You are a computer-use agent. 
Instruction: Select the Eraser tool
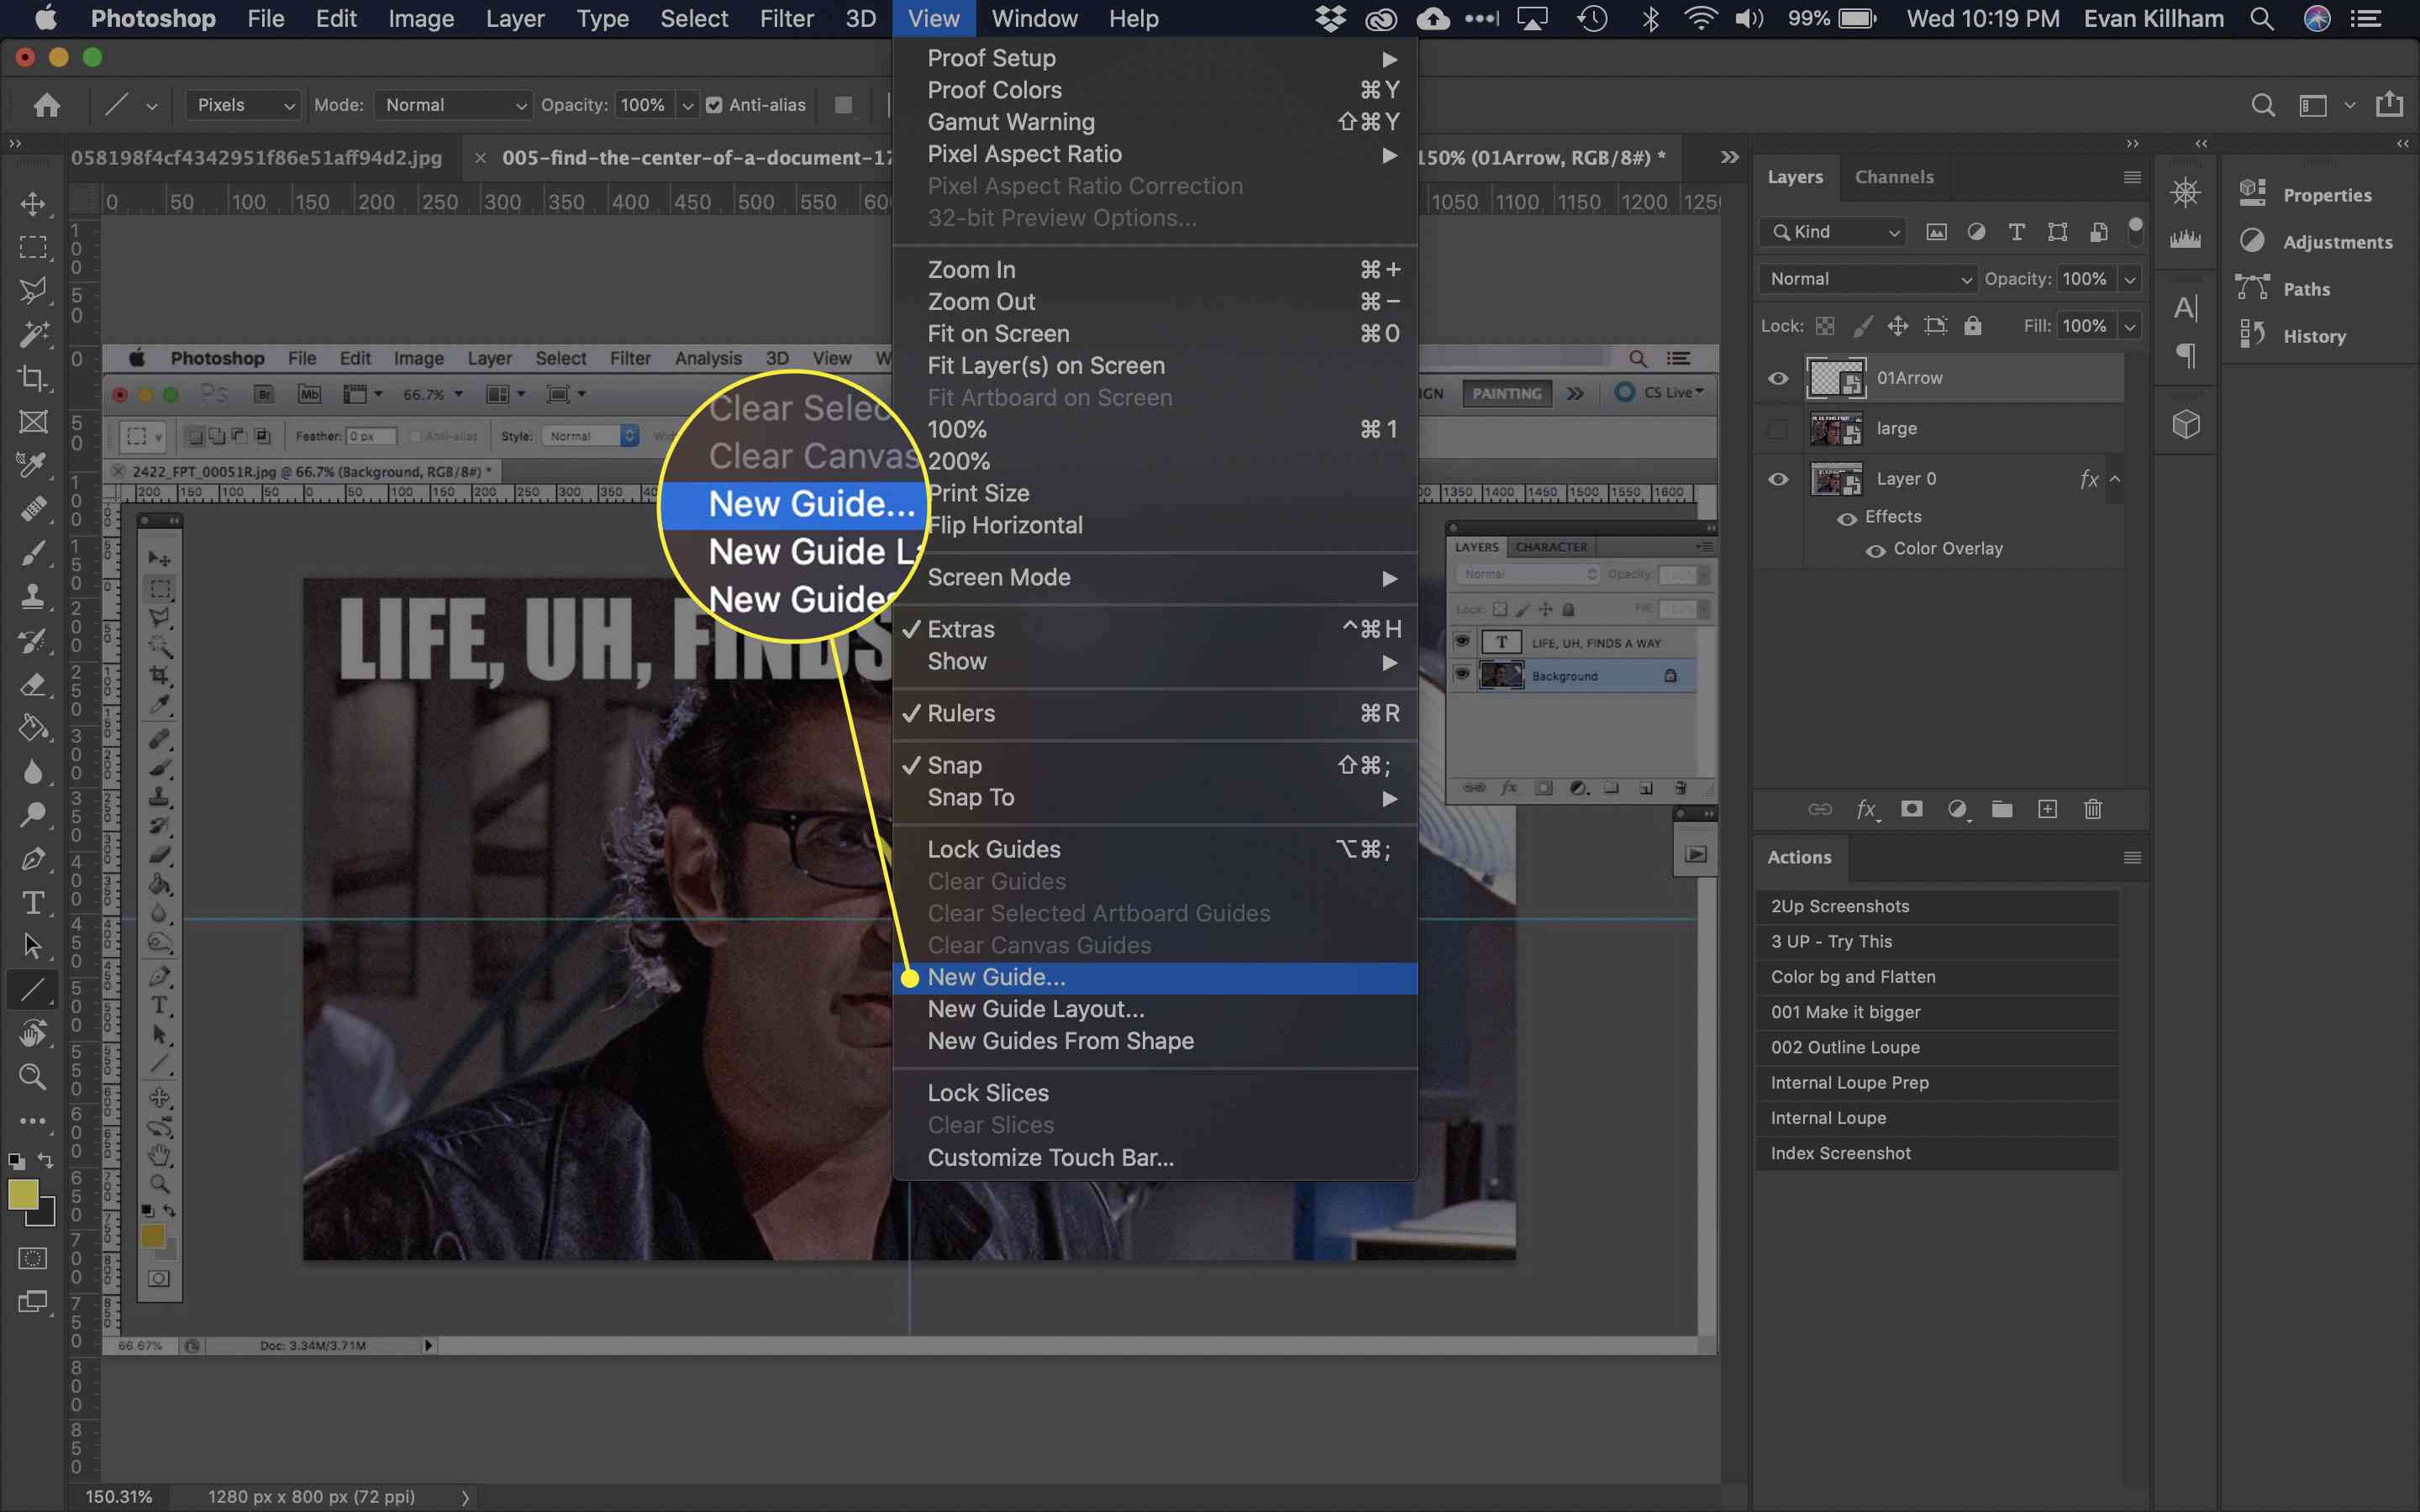click(33, 683)
